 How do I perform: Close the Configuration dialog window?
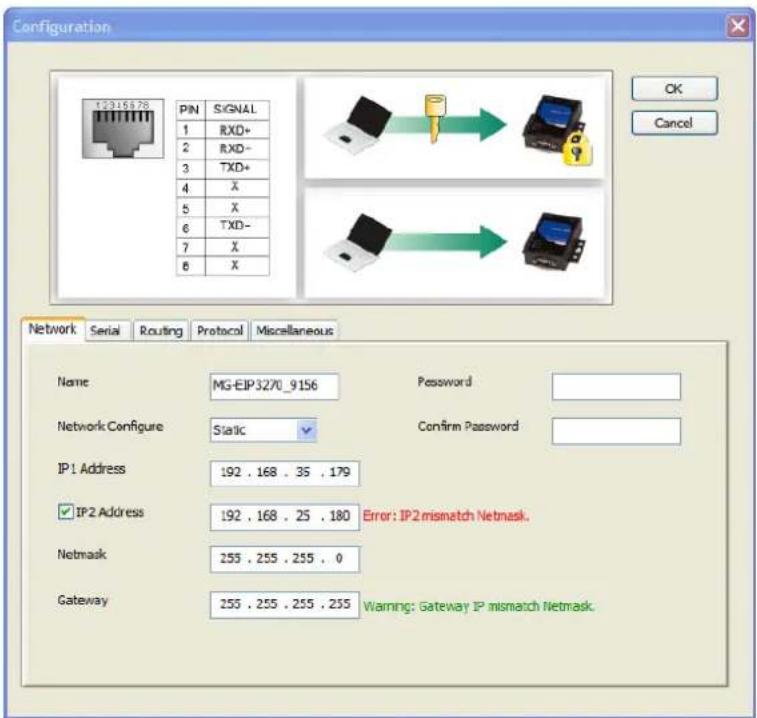(x=737, y=26)
